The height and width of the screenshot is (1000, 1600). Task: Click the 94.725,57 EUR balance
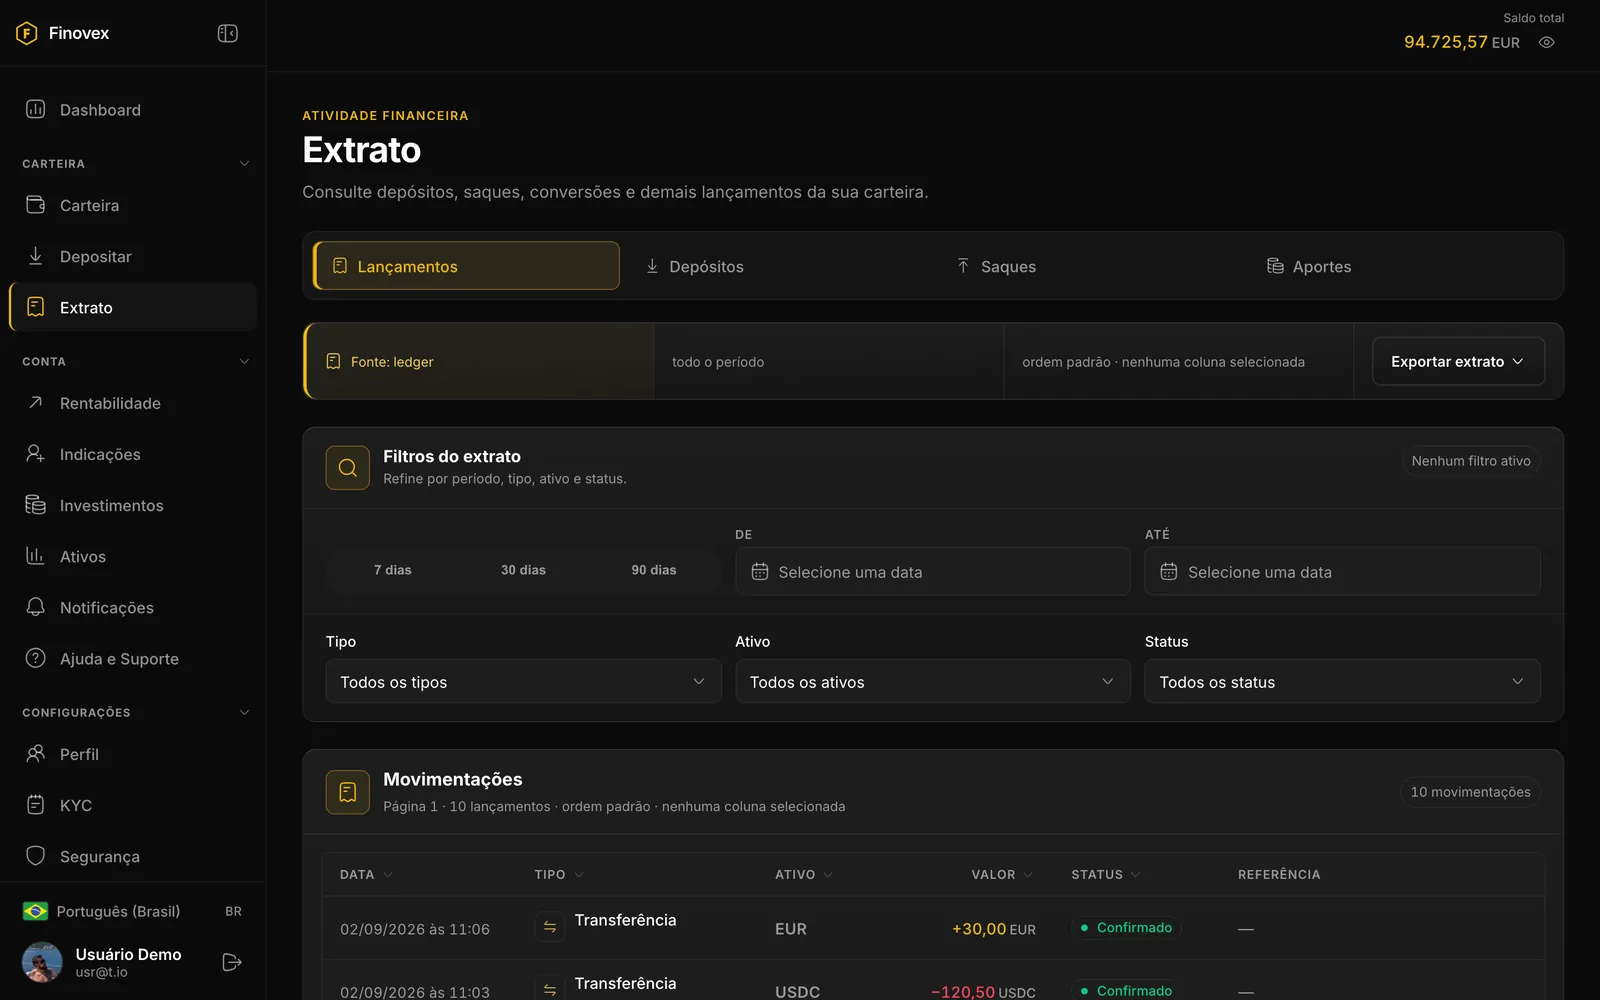1462,42
